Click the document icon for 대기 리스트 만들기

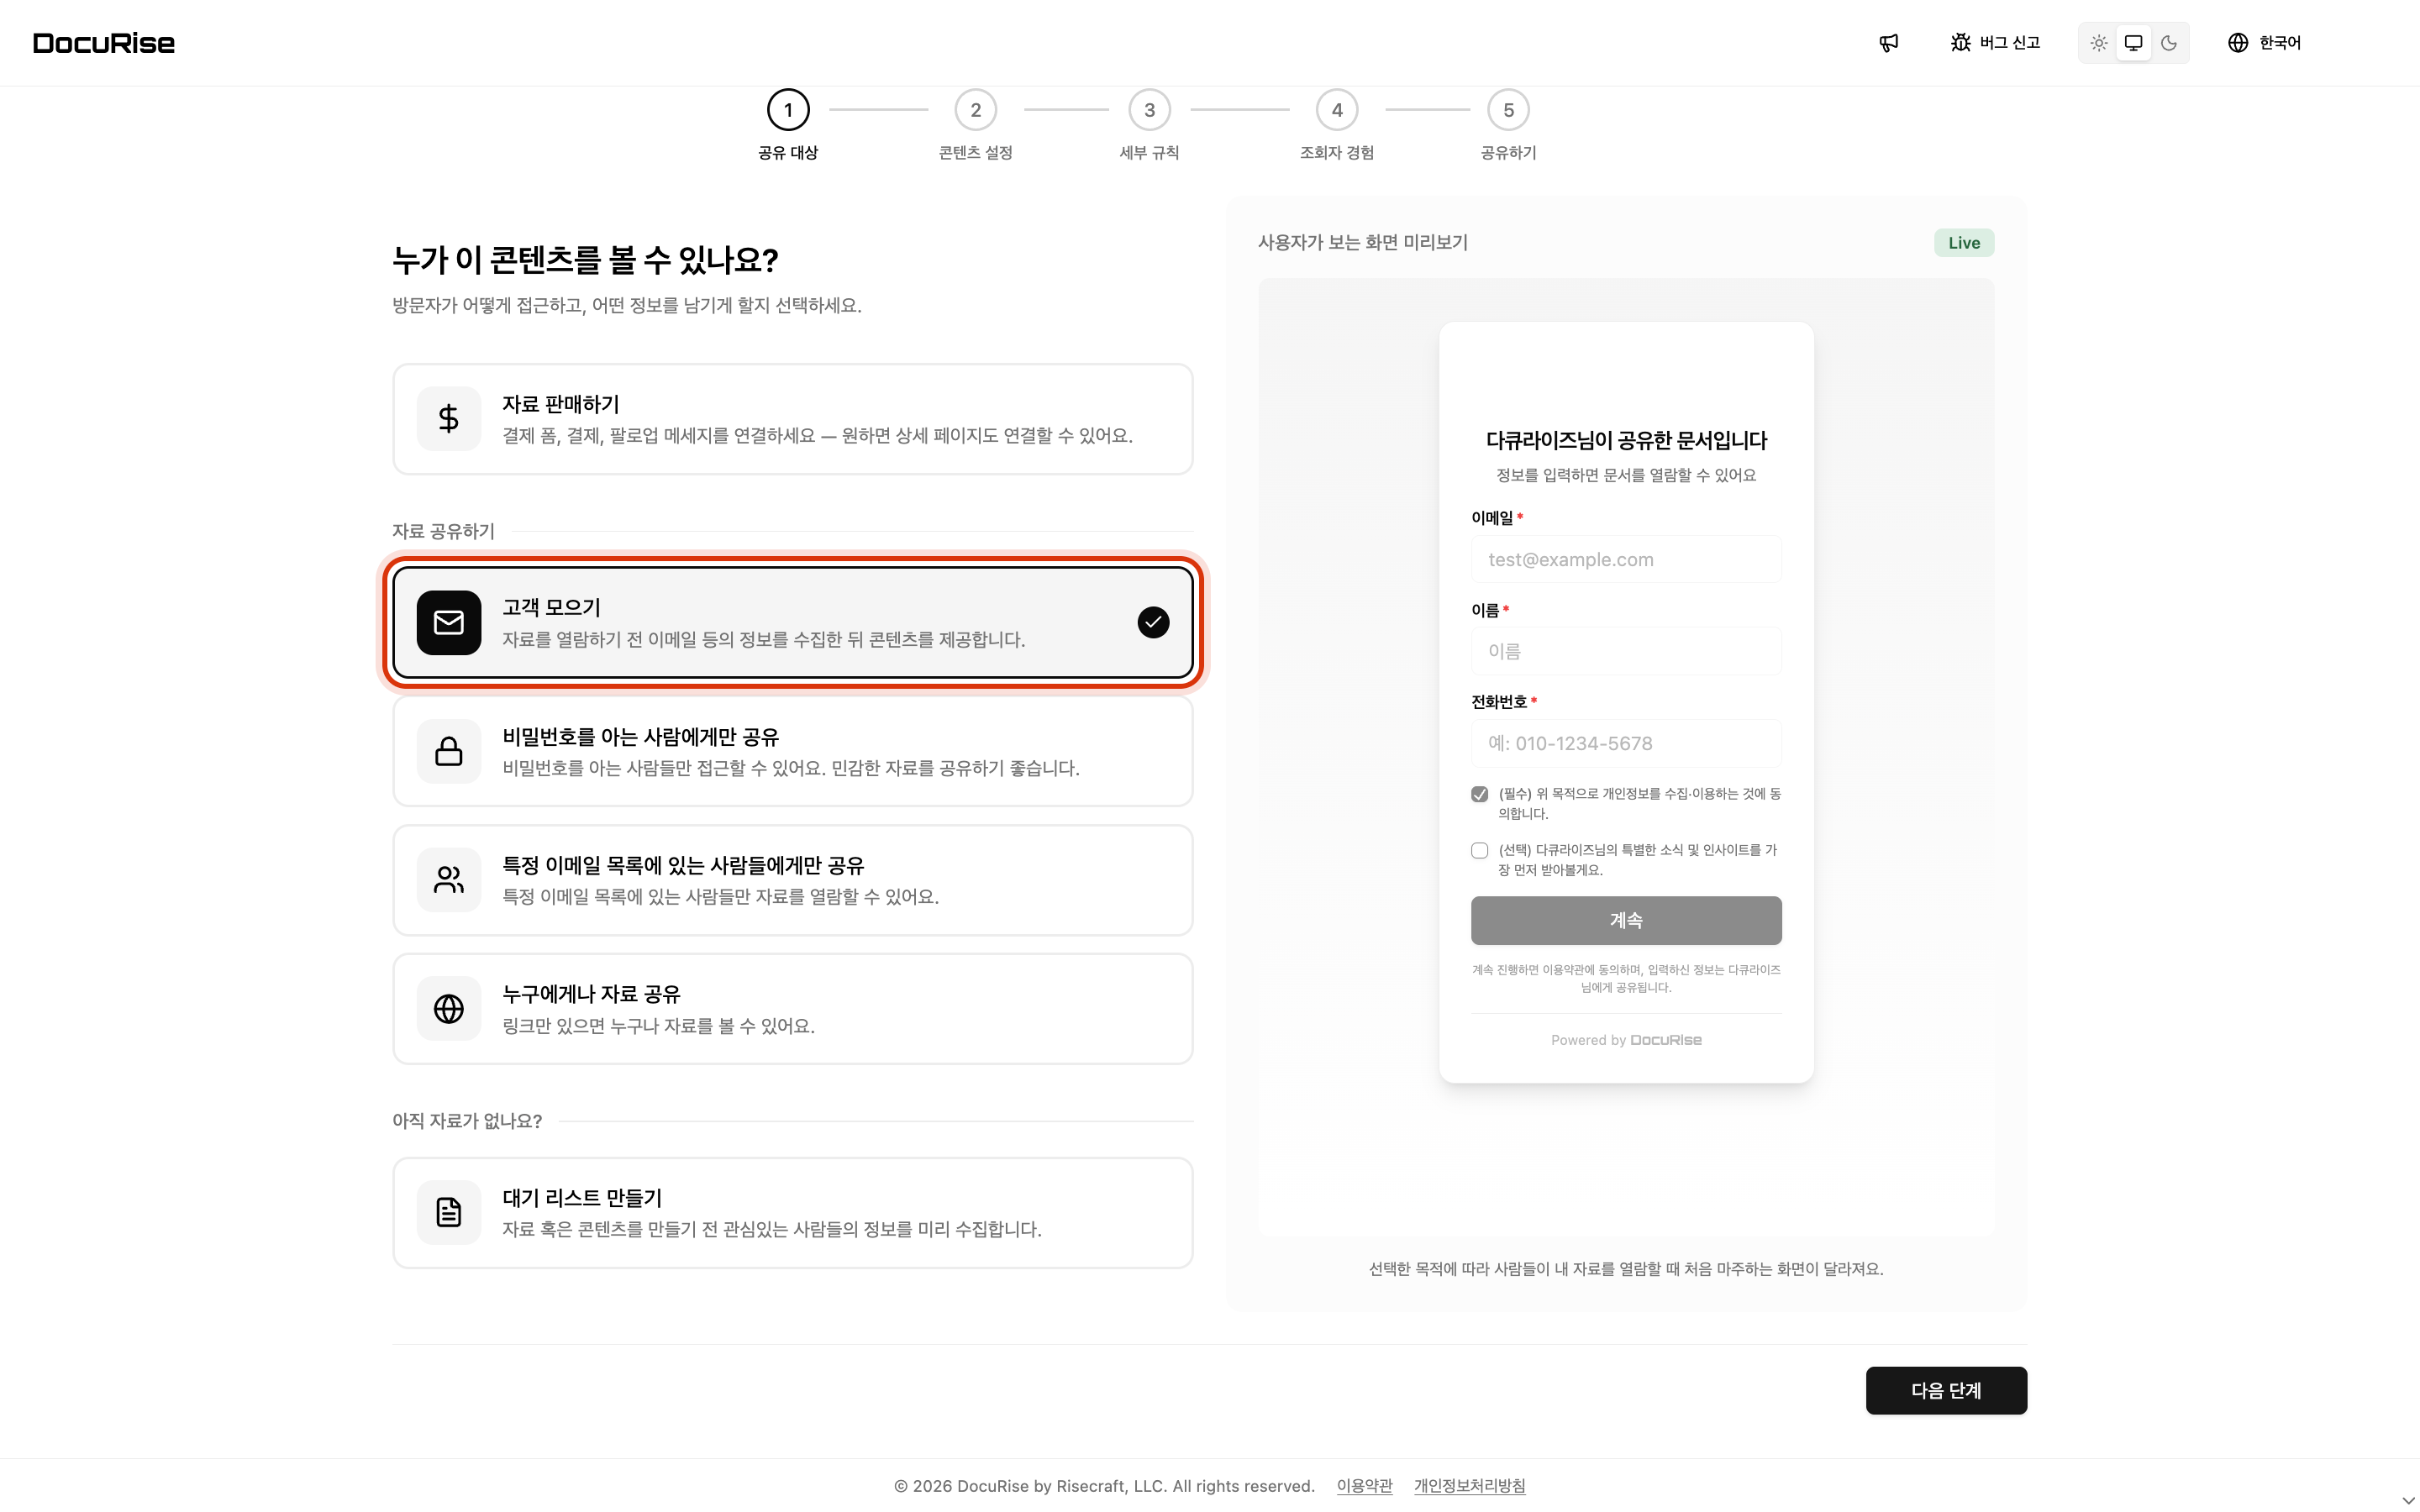click(449, 1213)
